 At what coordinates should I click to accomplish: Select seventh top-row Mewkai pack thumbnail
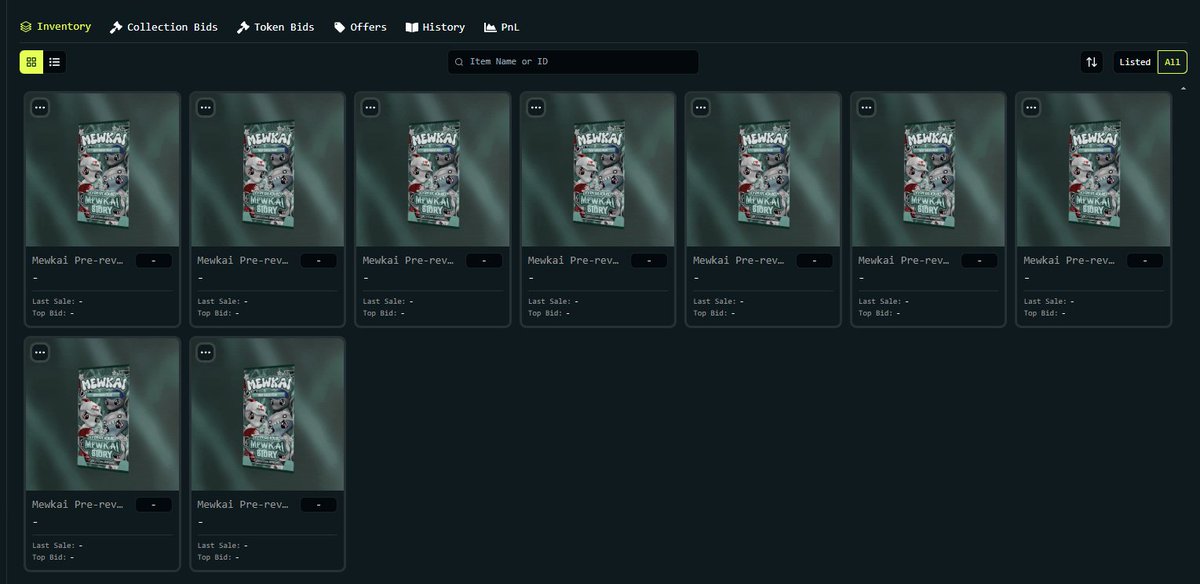click(1093, 170)
